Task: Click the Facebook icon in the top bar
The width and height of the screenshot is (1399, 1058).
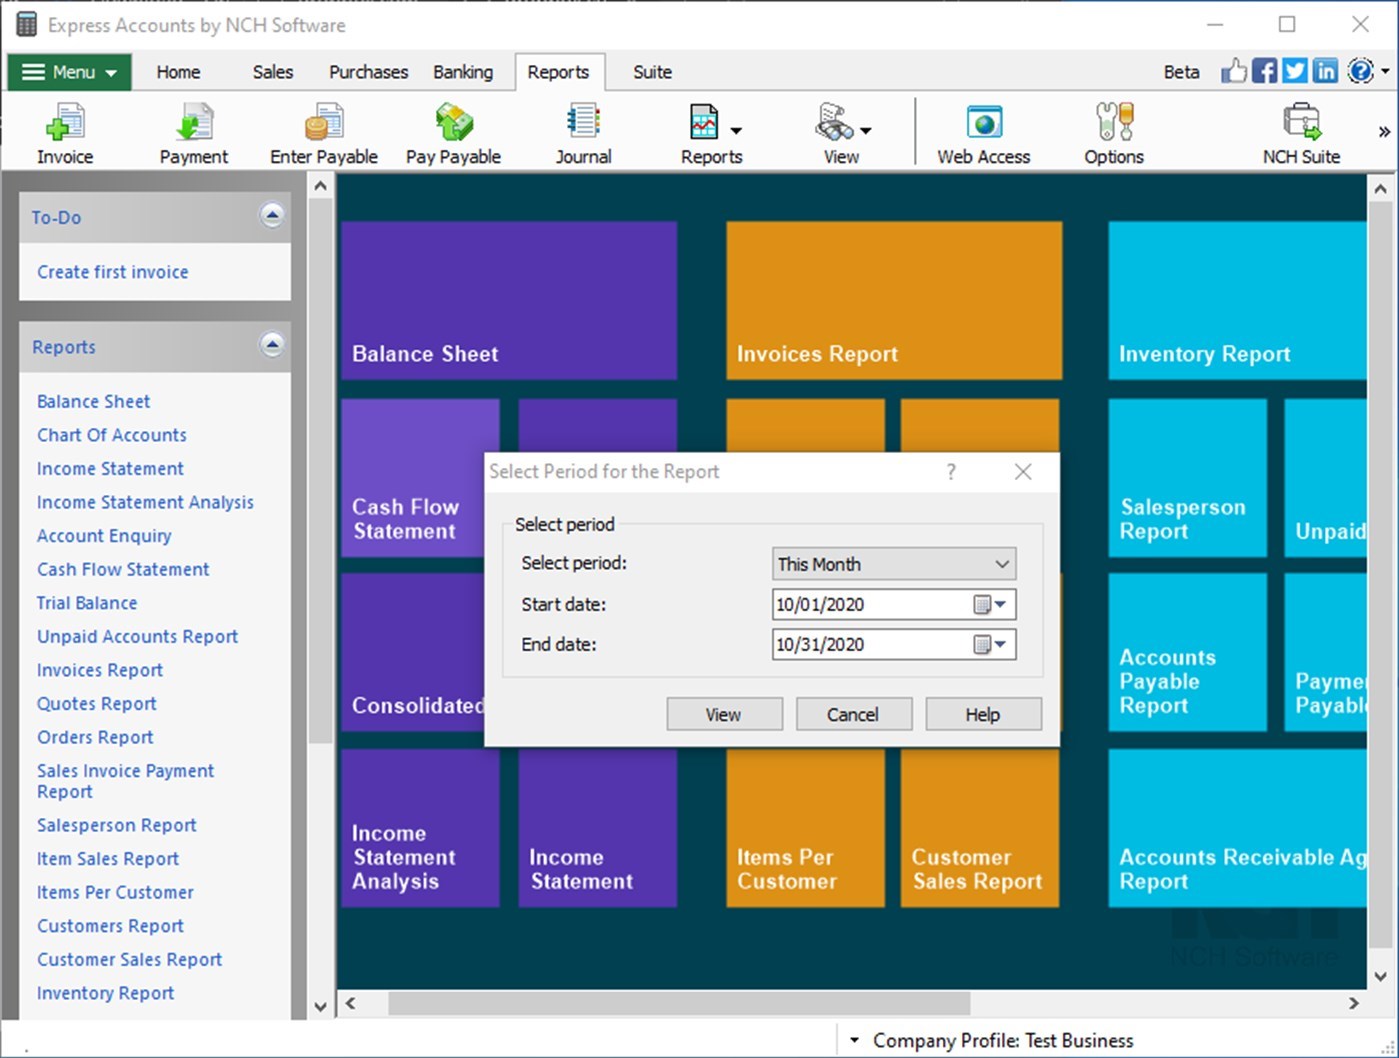Action: click(x=1264, y=70)
